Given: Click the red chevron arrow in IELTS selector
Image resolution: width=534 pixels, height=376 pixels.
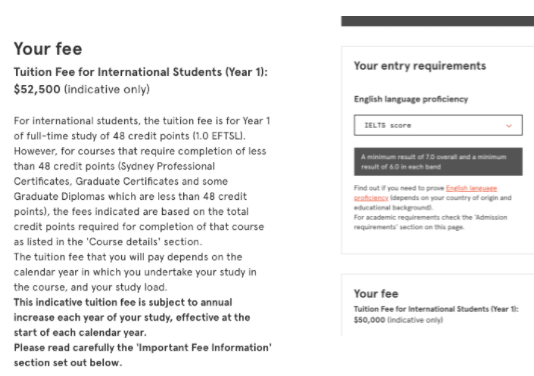Looking at the screenshot, I should [509, 126].
